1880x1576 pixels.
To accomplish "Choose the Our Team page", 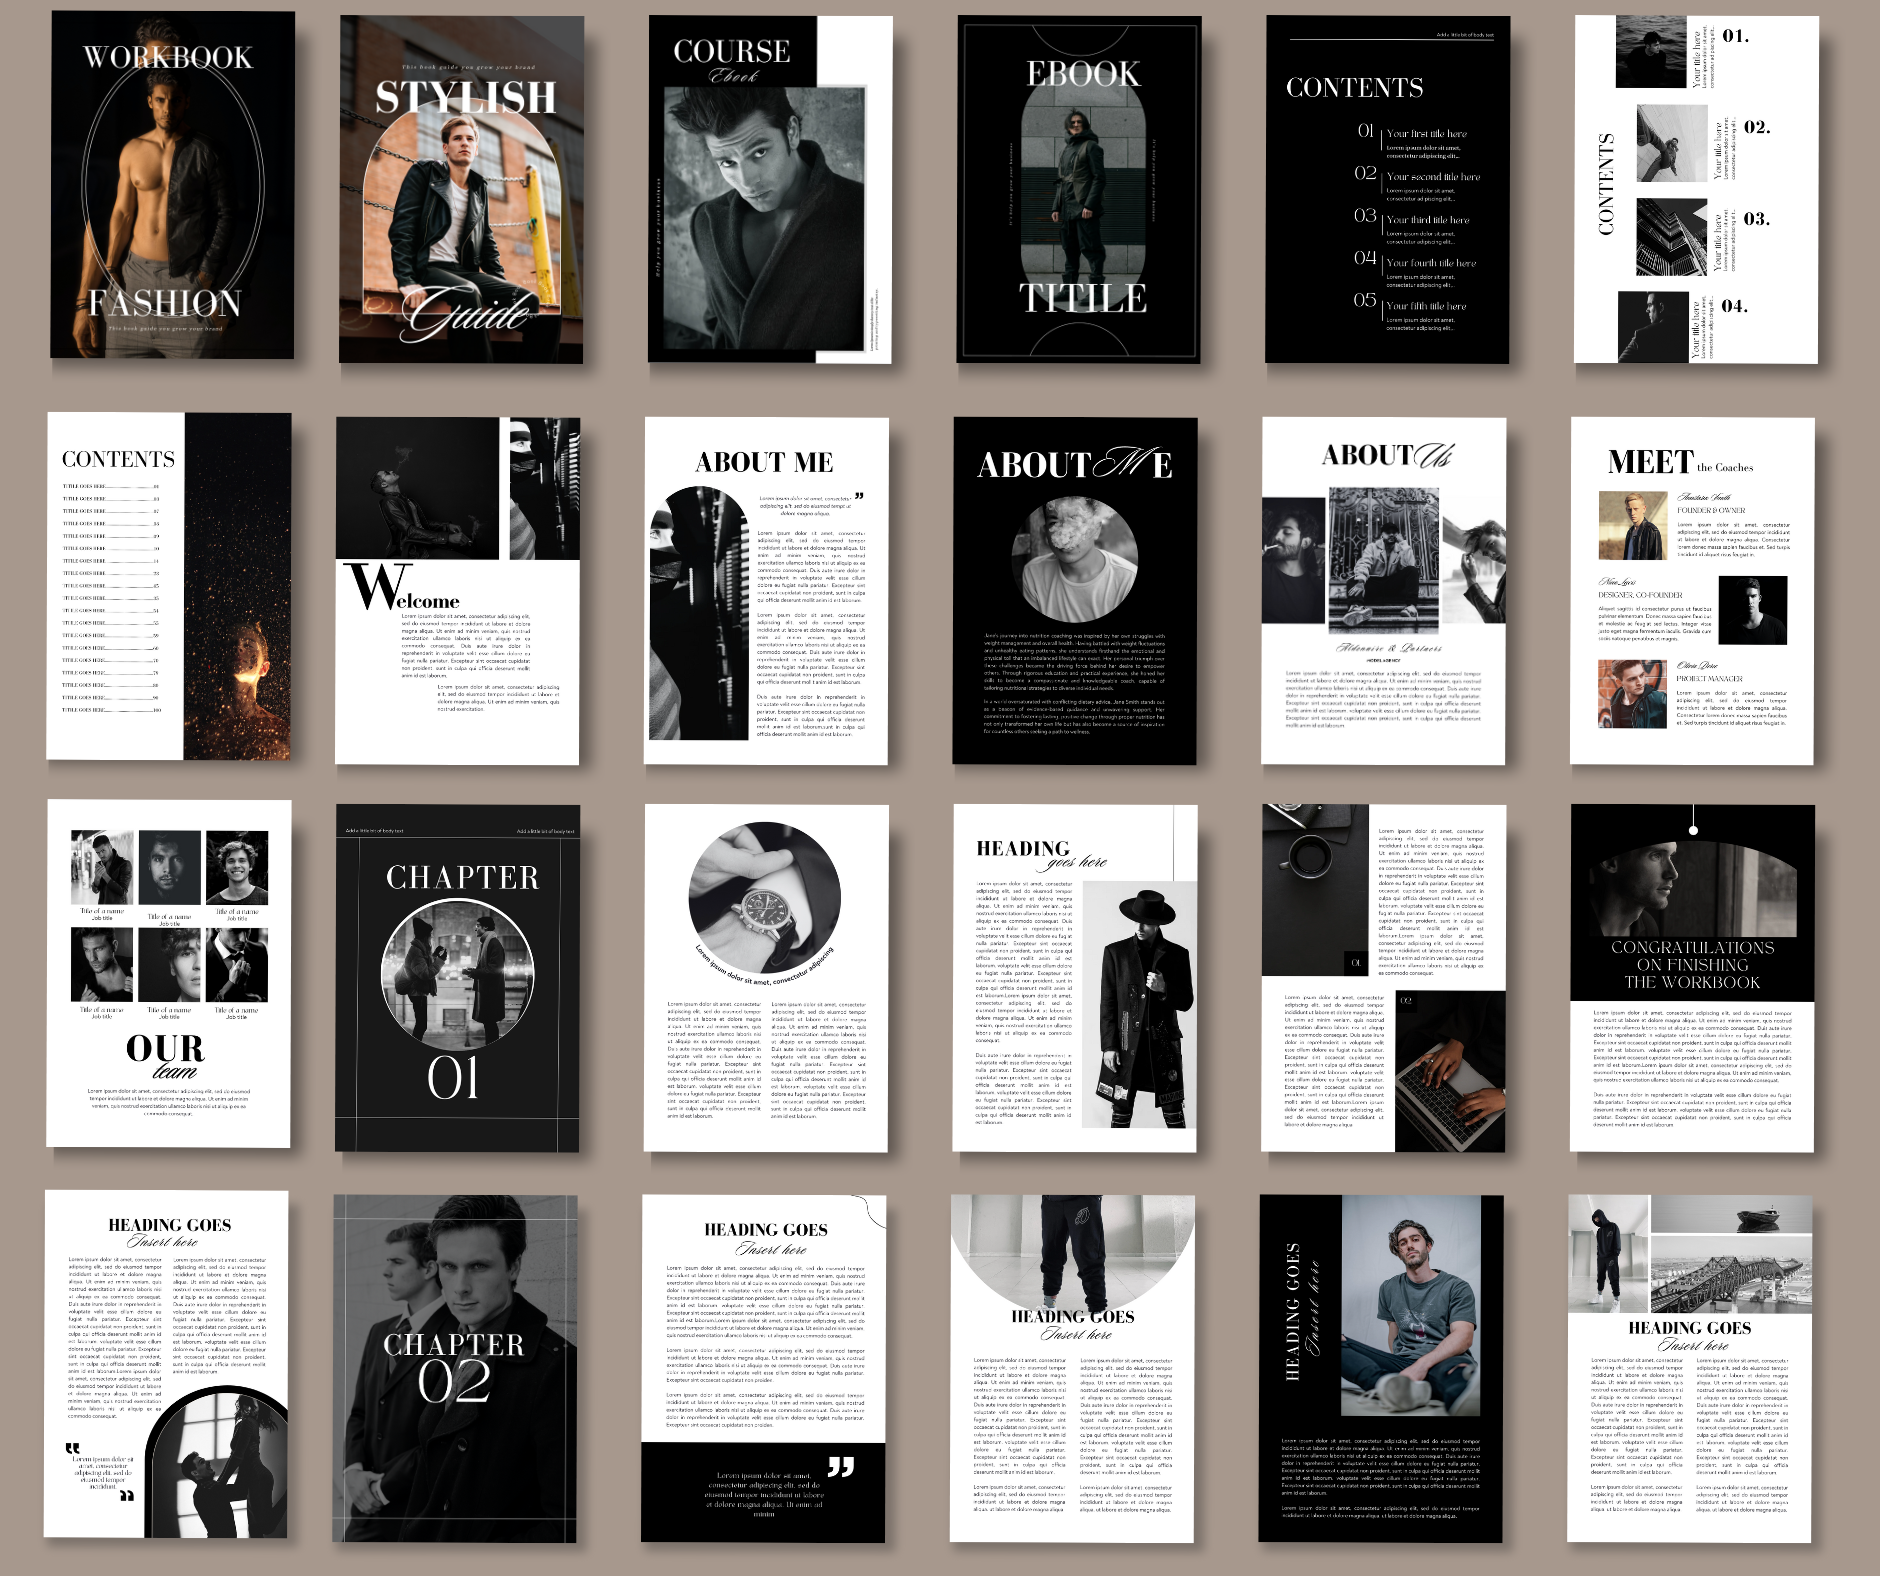I will click(x=169, y=973).
